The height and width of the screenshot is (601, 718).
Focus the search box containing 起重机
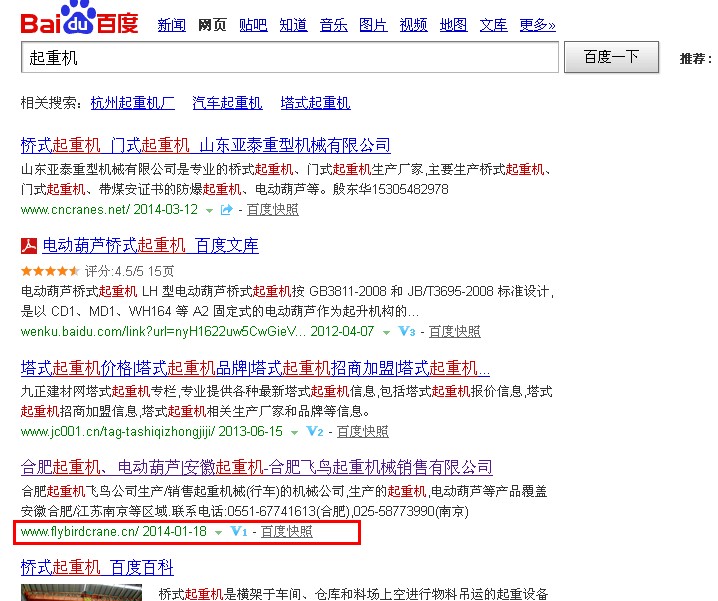click(290, 57)
